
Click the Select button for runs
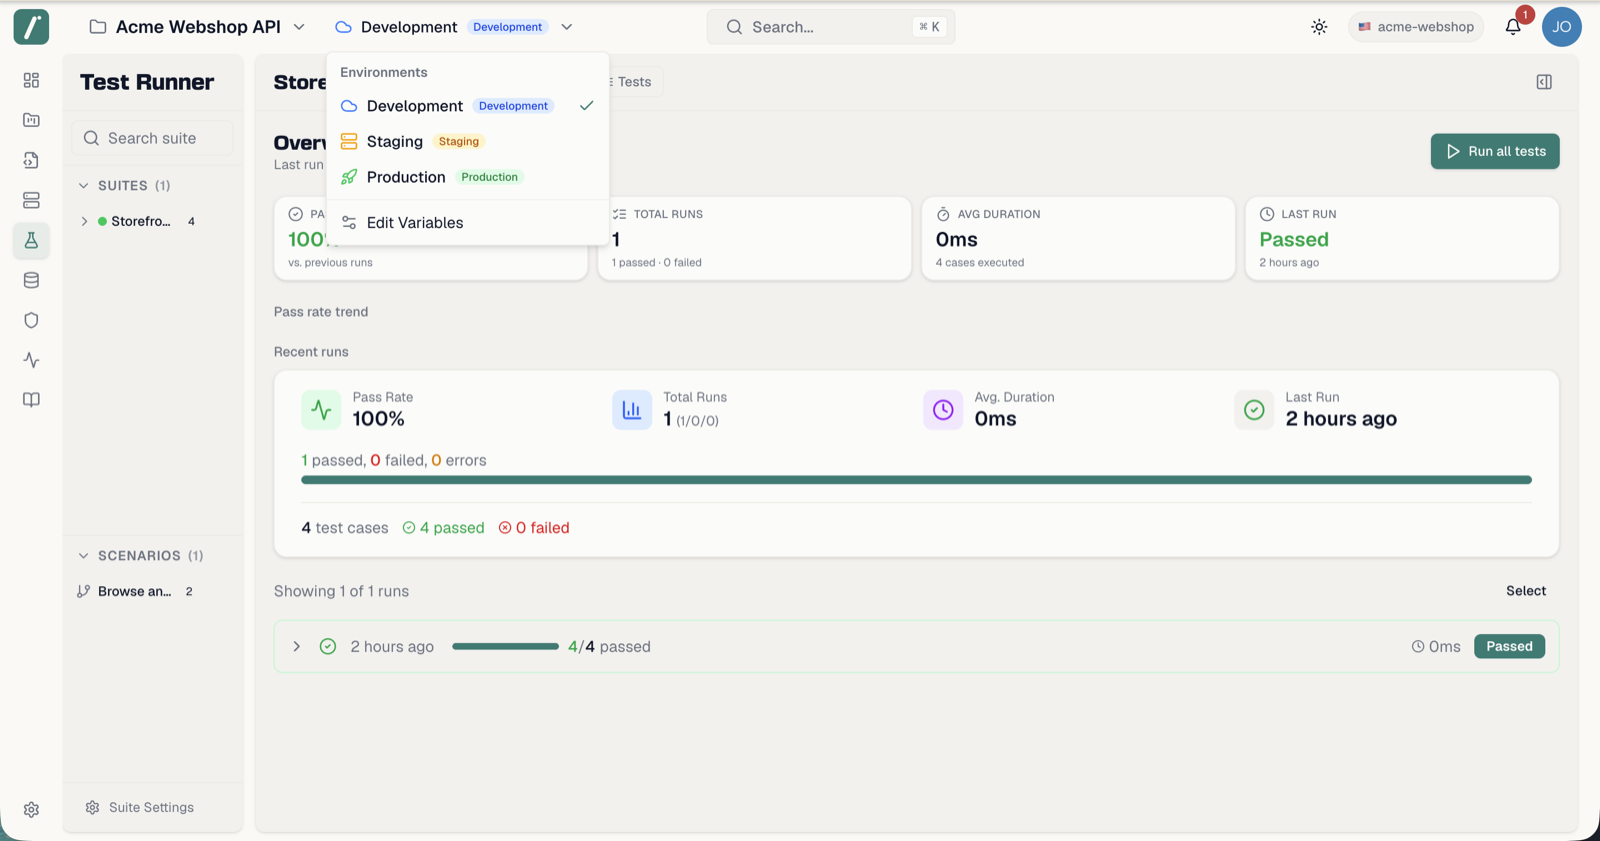click(1526, 591)
